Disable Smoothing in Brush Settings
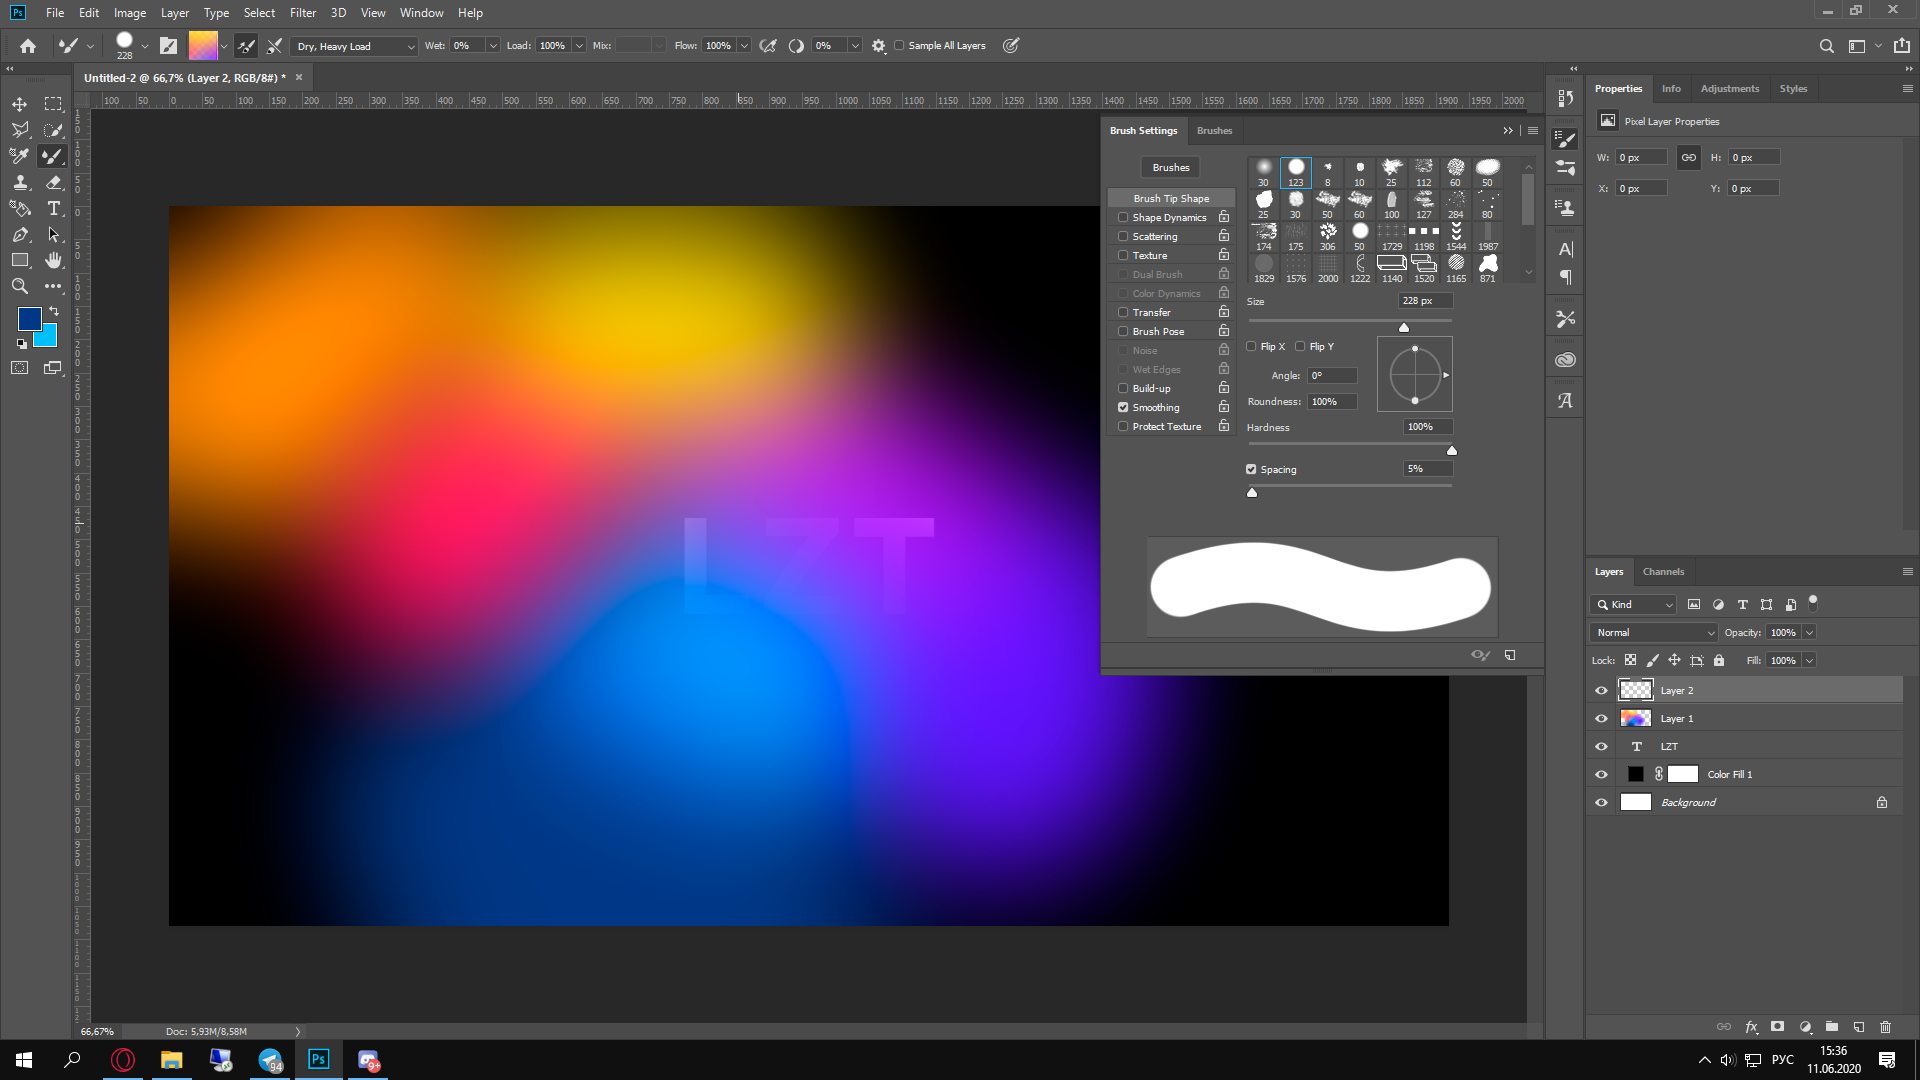Viewport: 1920px width, 1080px height. coord(1123,408)
